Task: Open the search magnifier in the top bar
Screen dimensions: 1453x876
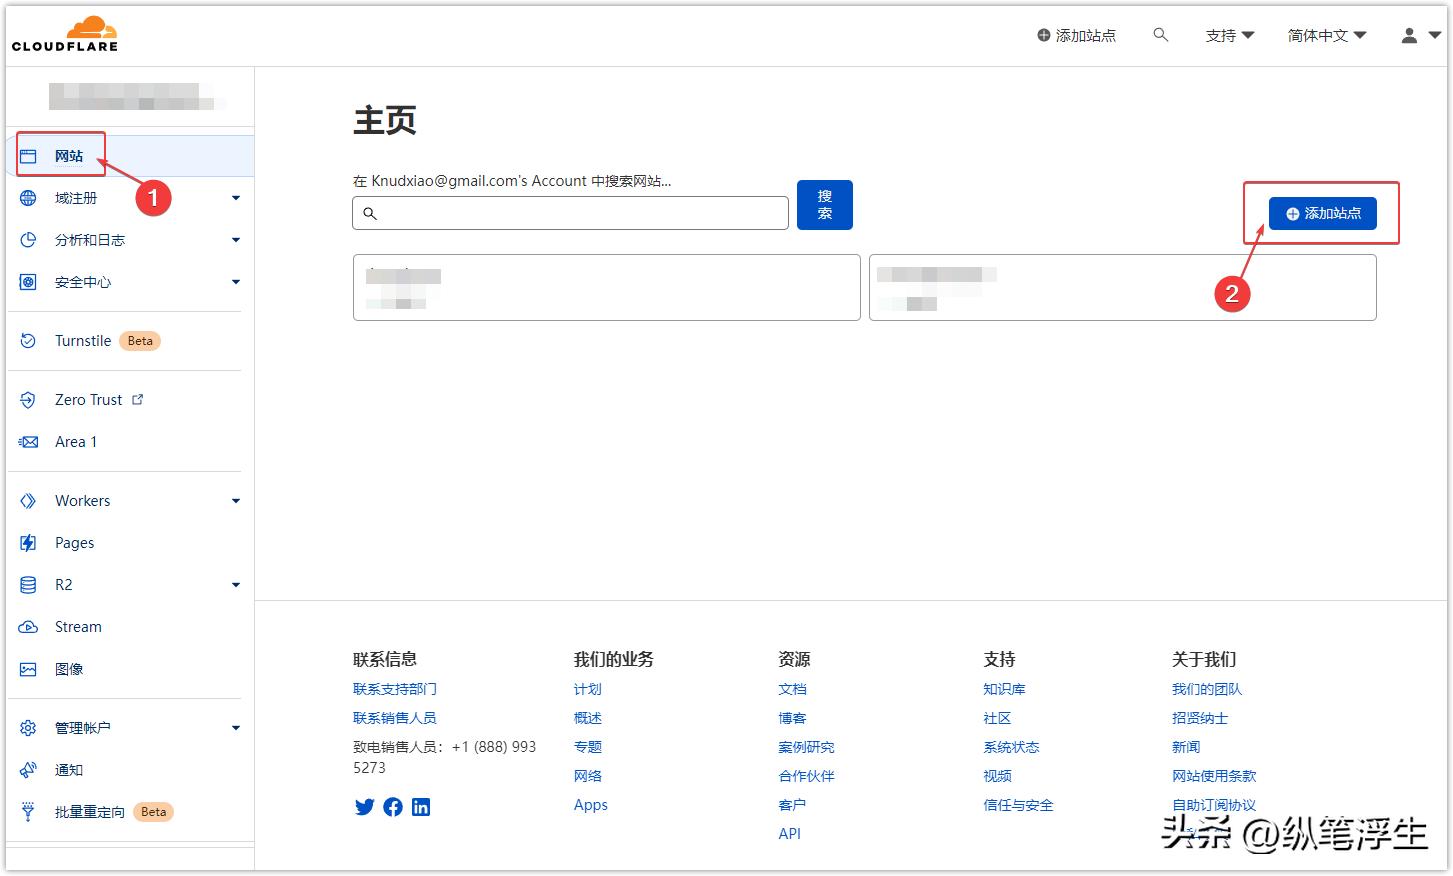Action: pos(1160,34)
